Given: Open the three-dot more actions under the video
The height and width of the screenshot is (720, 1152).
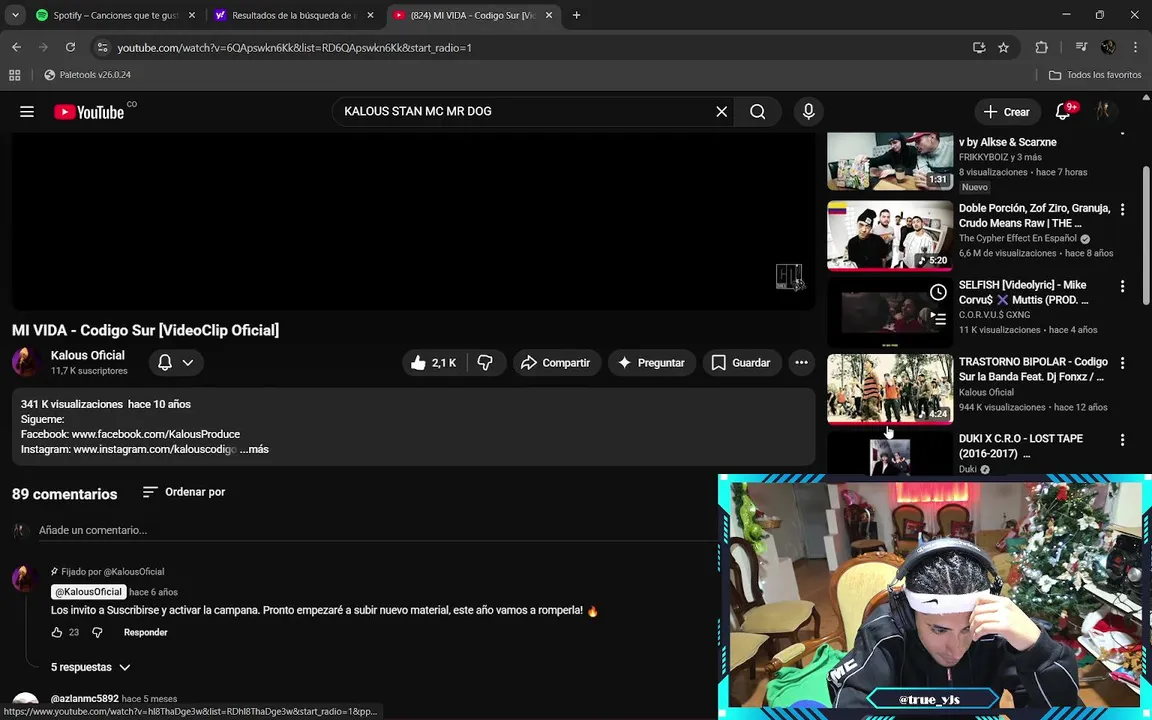Looking at the screenshot, I should point(802,363).
